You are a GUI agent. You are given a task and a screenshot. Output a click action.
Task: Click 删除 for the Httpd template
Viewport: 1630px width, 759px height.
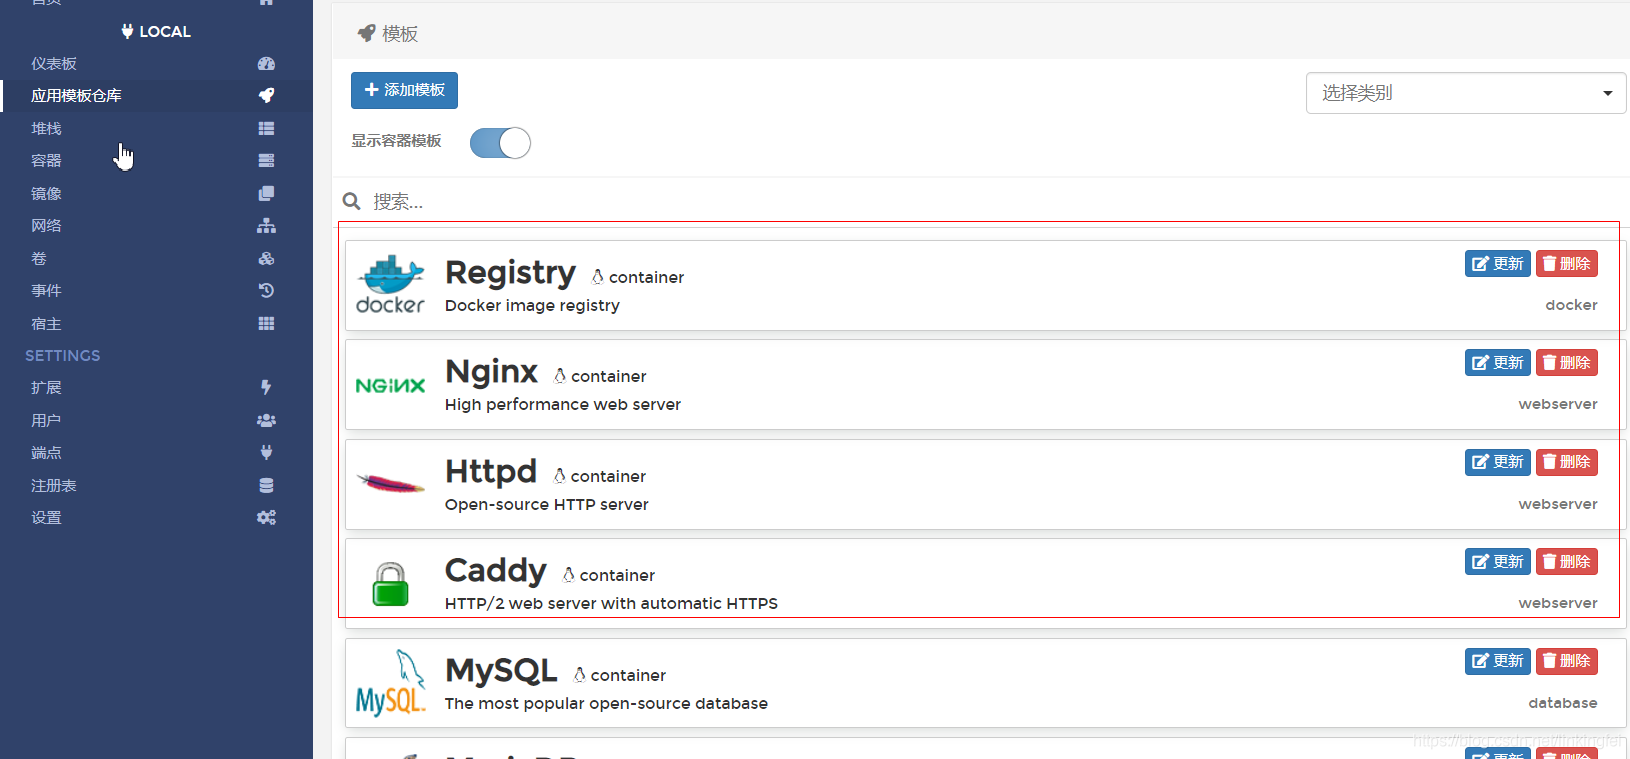pyautogui.click(x=1566, y=462)
